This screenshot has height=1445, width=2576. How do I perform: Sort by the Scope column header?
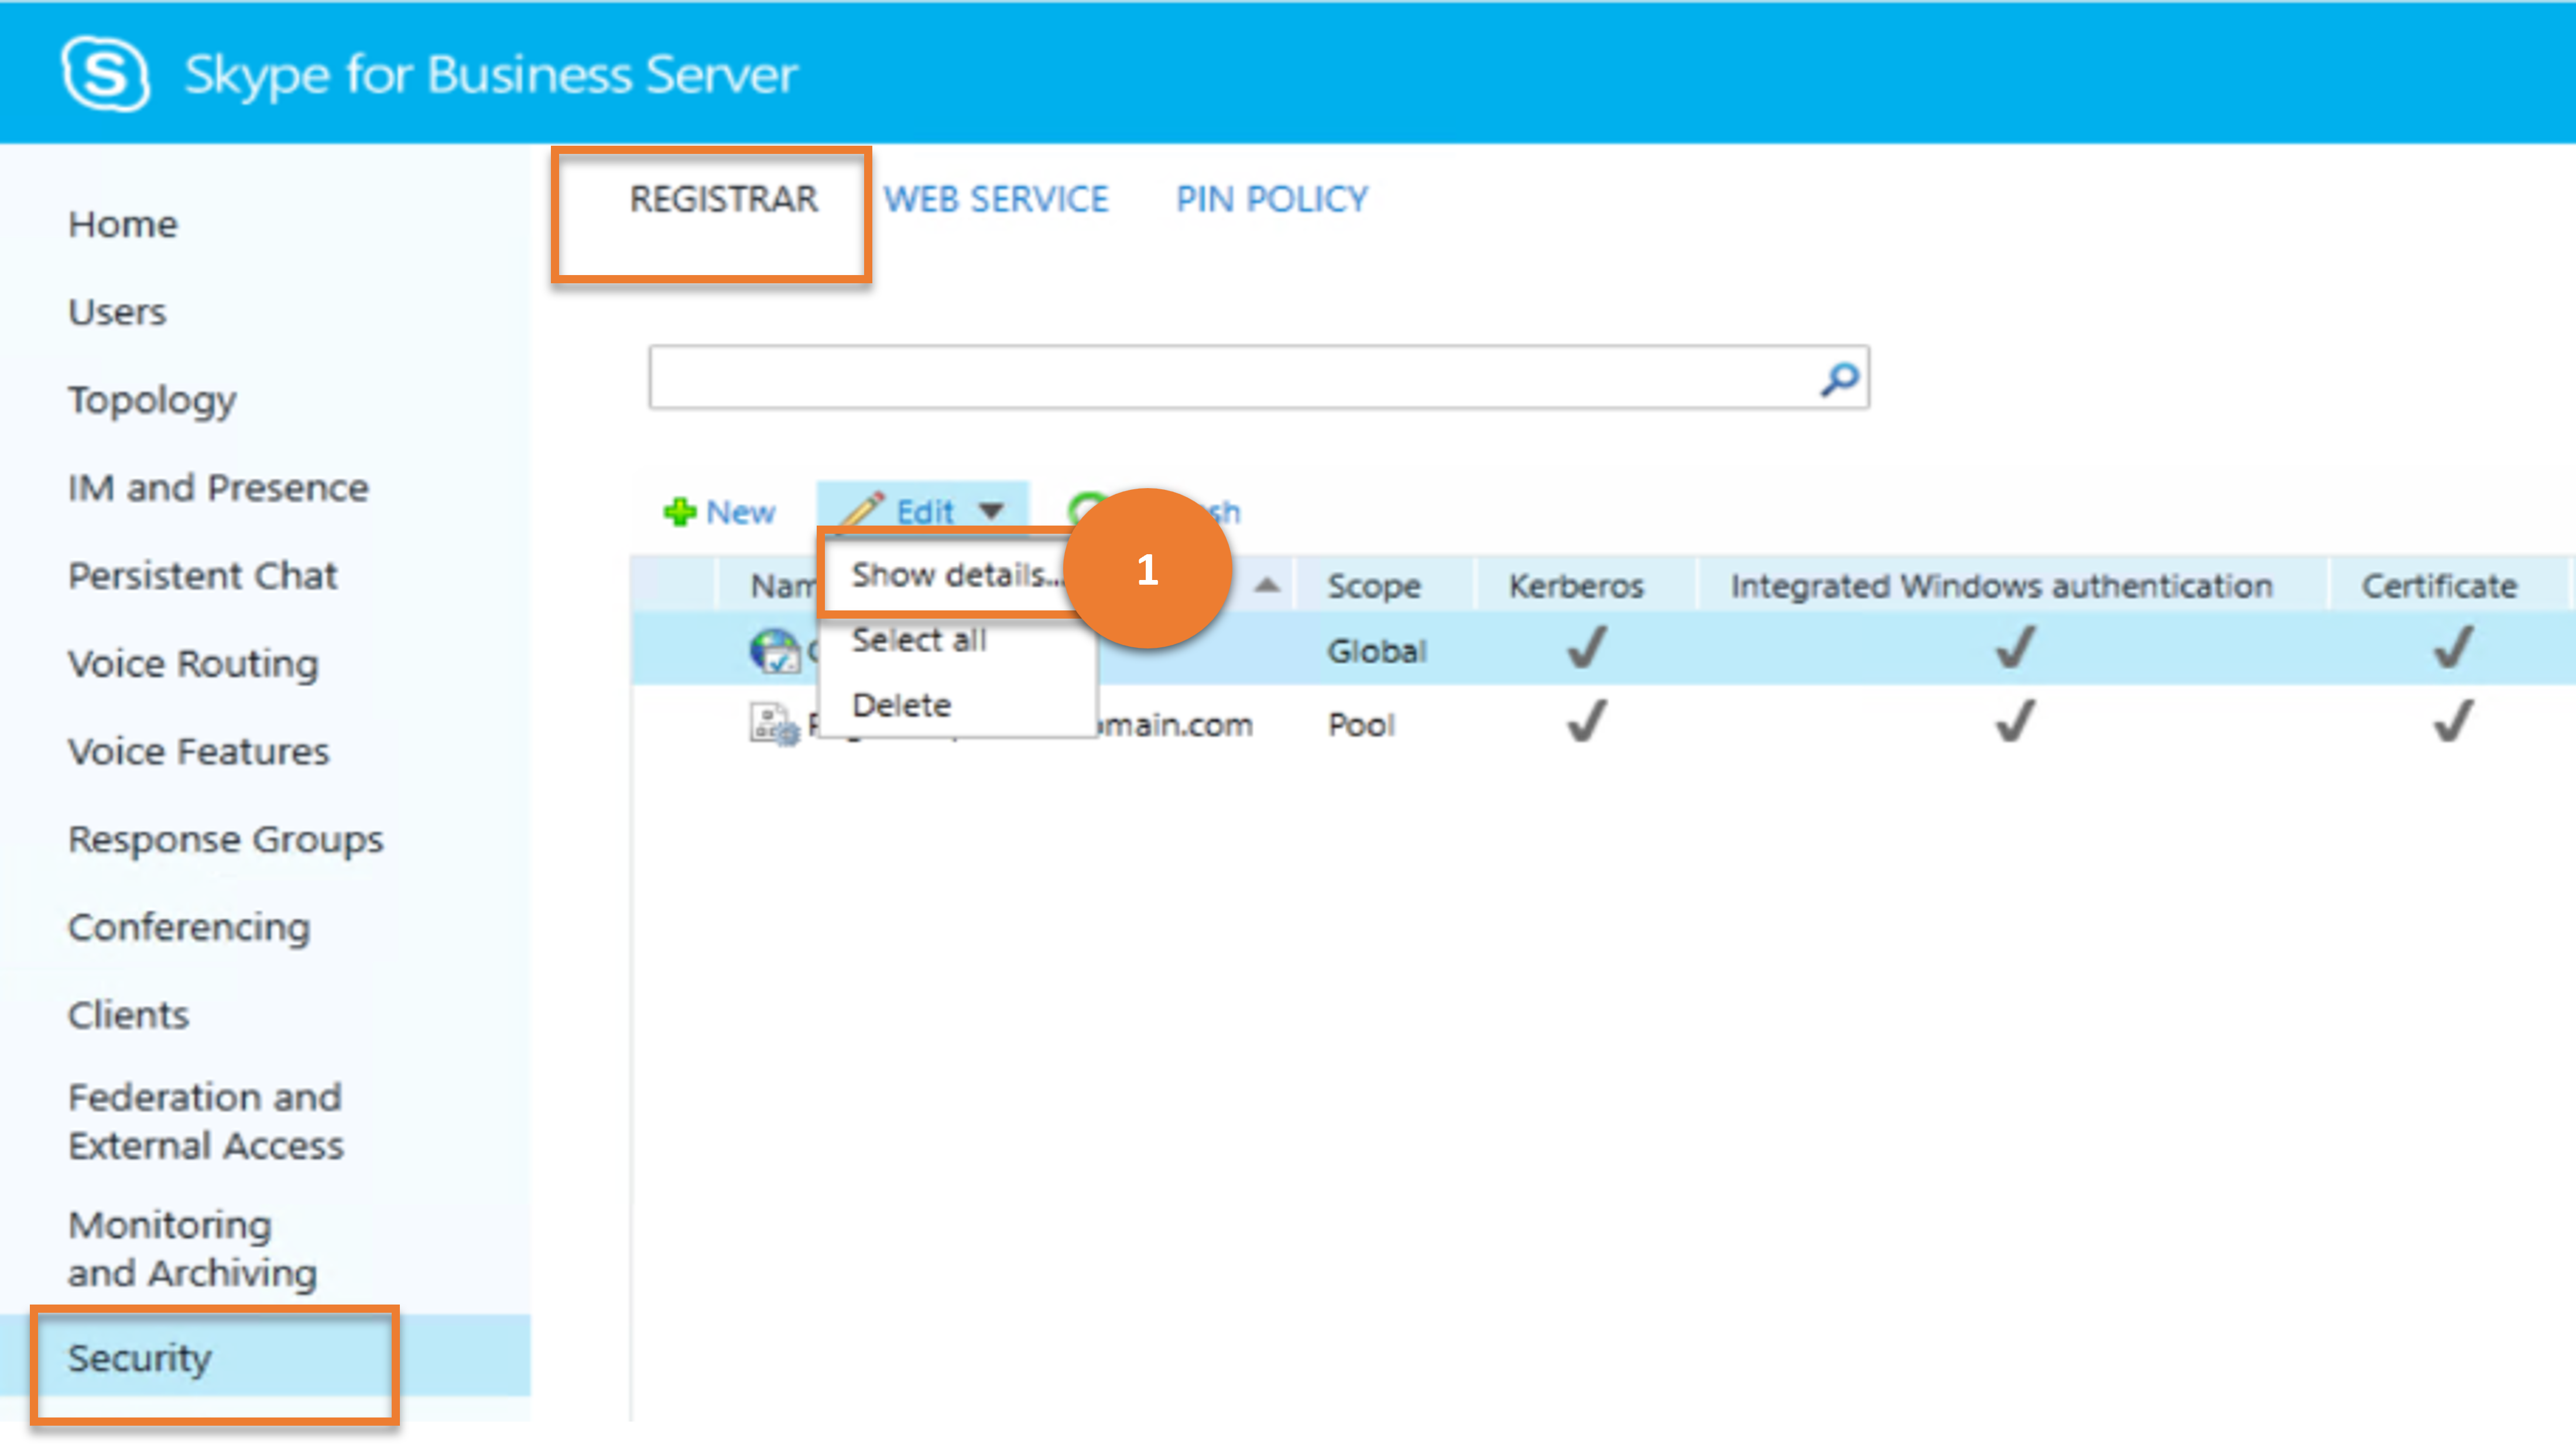pyautogui.click(x=1373, y=586)
